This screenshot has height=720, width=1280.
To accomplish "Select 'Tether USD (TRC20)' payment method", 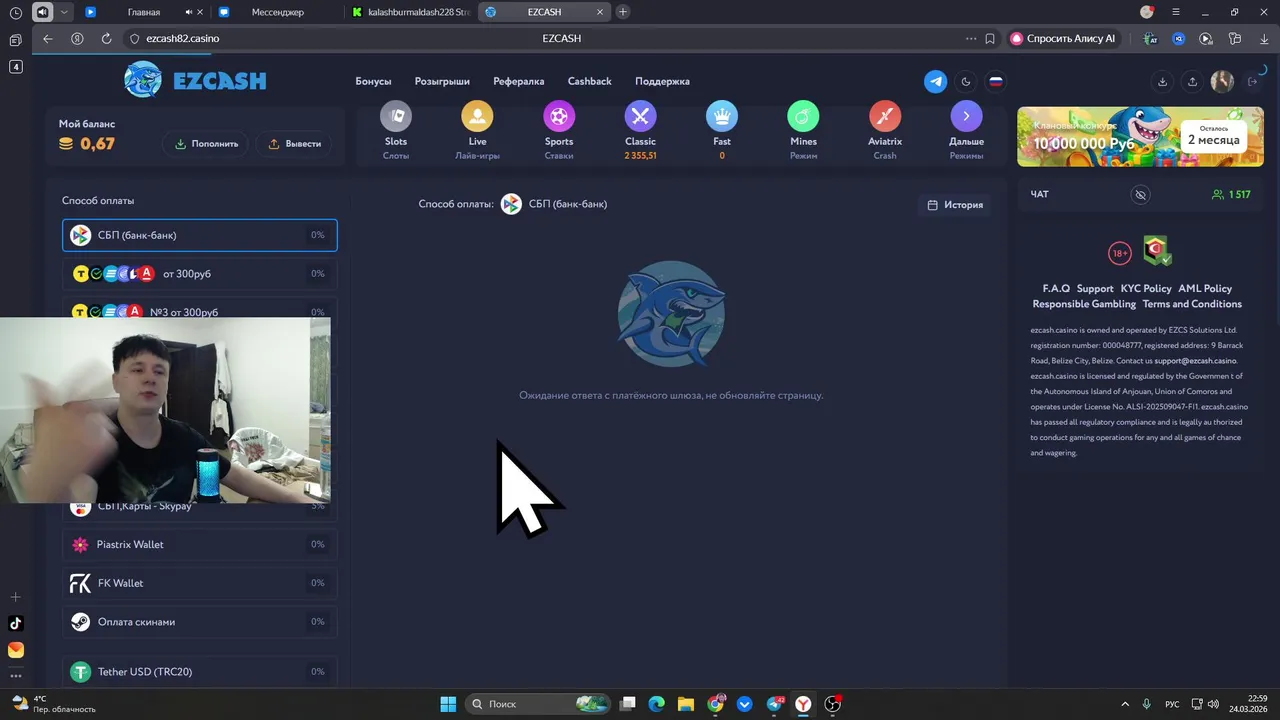I will tap(200, 672).
